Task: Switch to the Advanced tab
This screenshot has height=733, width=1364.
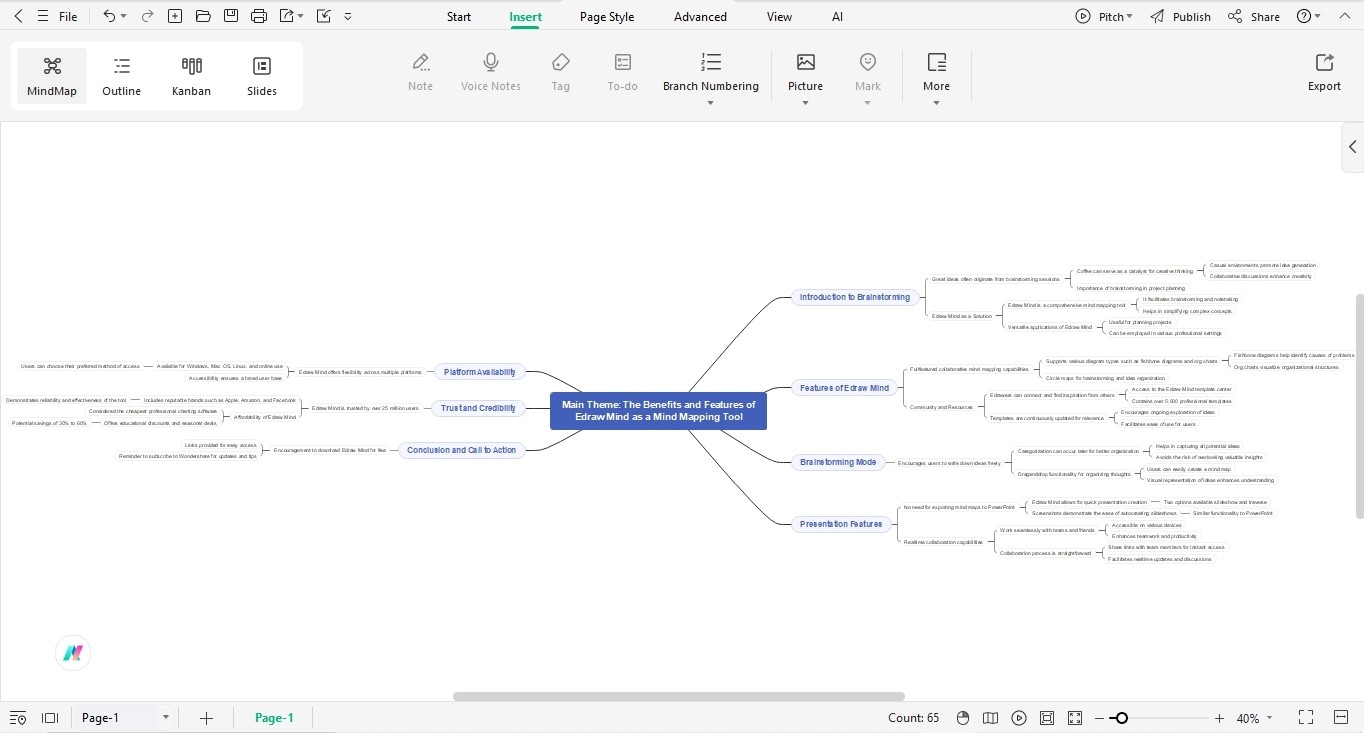Action: coord(700,16)
